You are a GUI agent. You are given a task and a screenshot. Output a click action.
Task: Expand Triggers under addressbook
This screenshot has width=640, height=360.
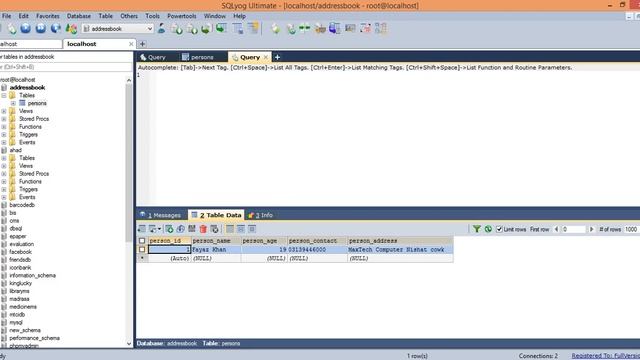4,135
